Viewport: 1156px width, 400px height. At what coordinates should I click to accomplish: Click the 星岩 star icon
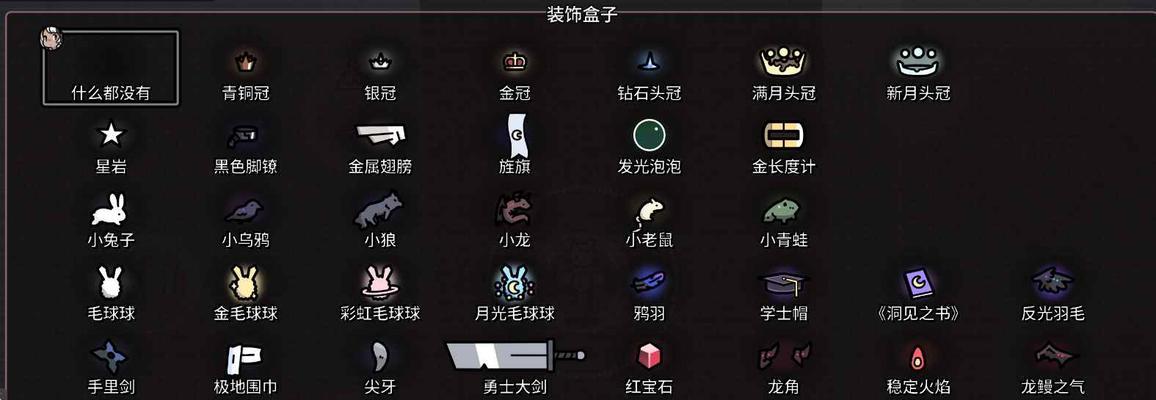click(x=111, y=135)
